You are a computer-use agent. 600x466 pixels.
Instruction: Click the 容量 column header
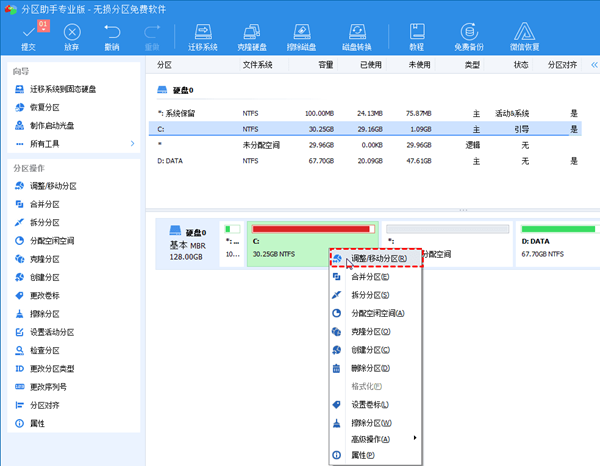pyautogui.click(x=326, y=65)
